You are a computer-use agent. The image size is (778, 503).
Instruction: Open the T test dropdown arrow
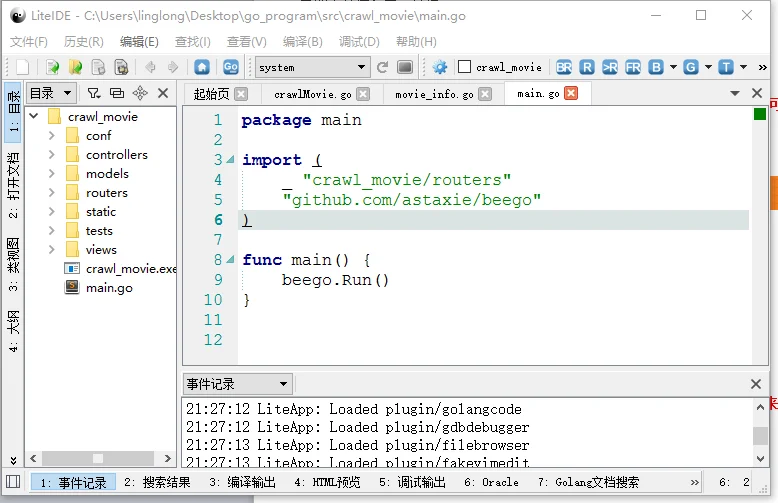(x=743, y=67)
